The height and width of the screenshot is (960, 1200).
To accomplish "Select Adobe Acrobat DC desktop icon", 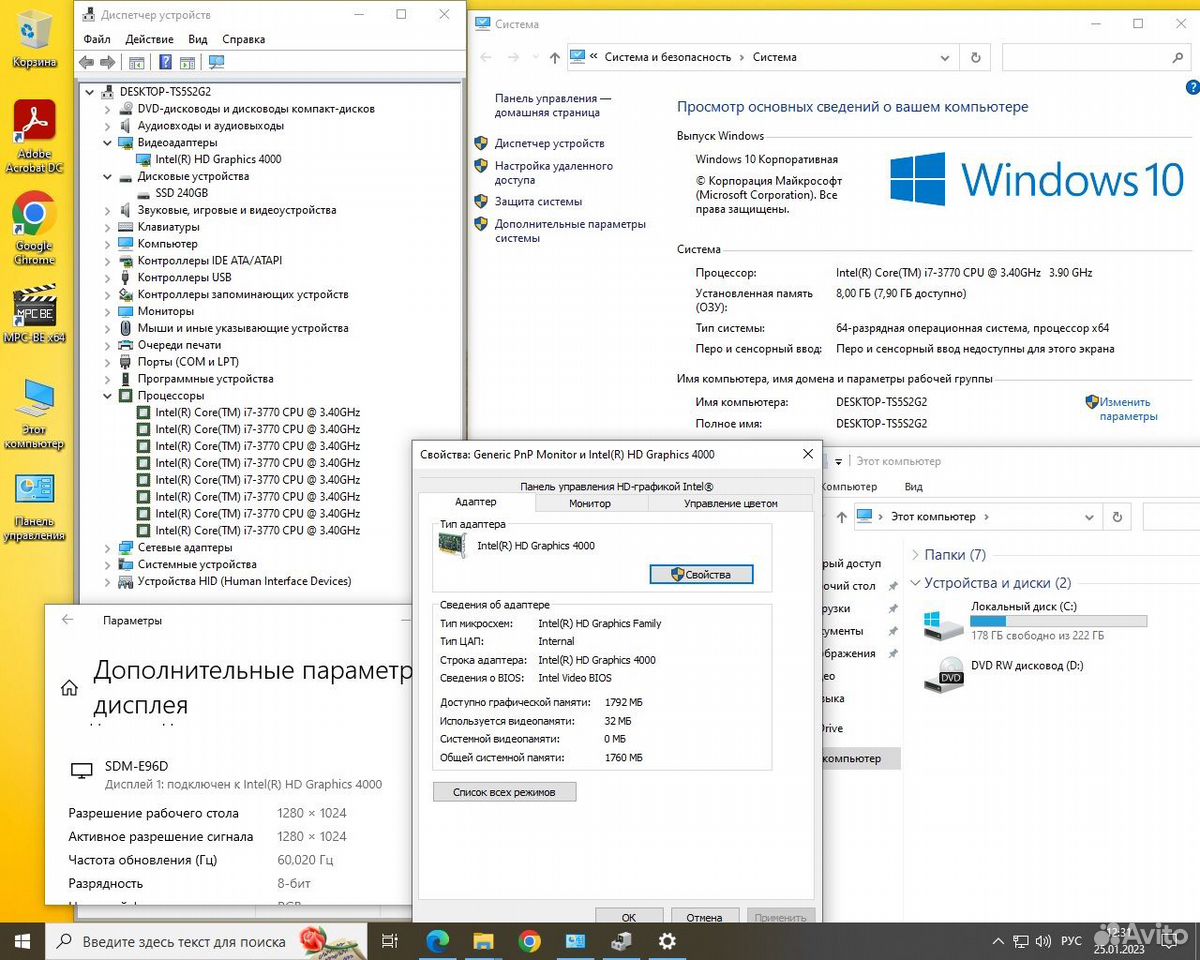I will pos(35,138).
